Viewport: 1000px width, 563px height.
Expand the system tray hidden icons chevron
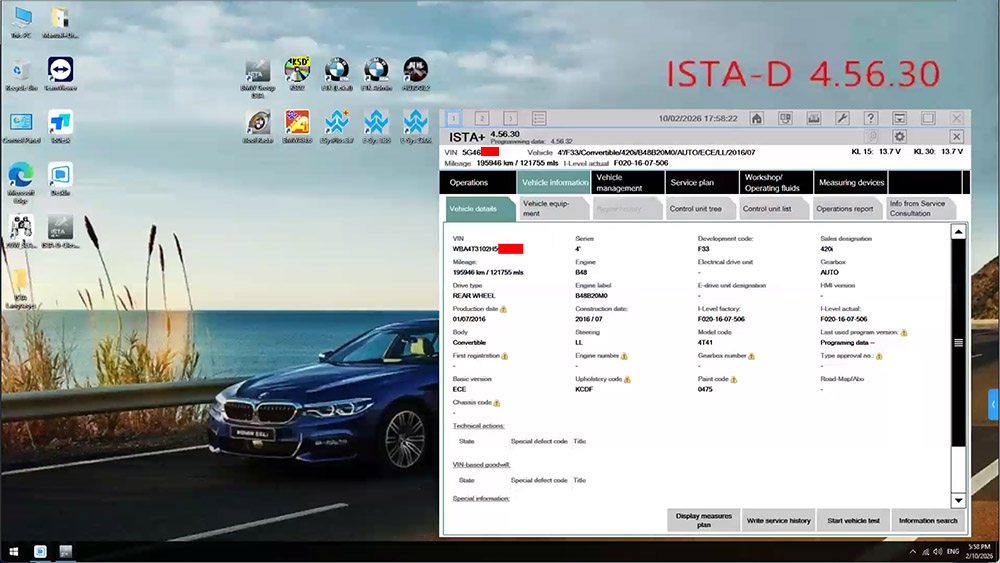[x=912, y=552]
